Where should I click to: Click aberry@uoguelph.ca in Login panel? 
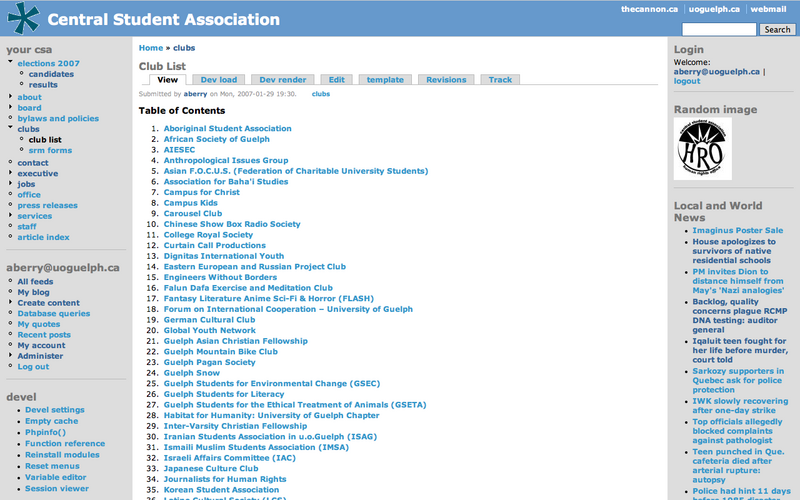(717, 72)
